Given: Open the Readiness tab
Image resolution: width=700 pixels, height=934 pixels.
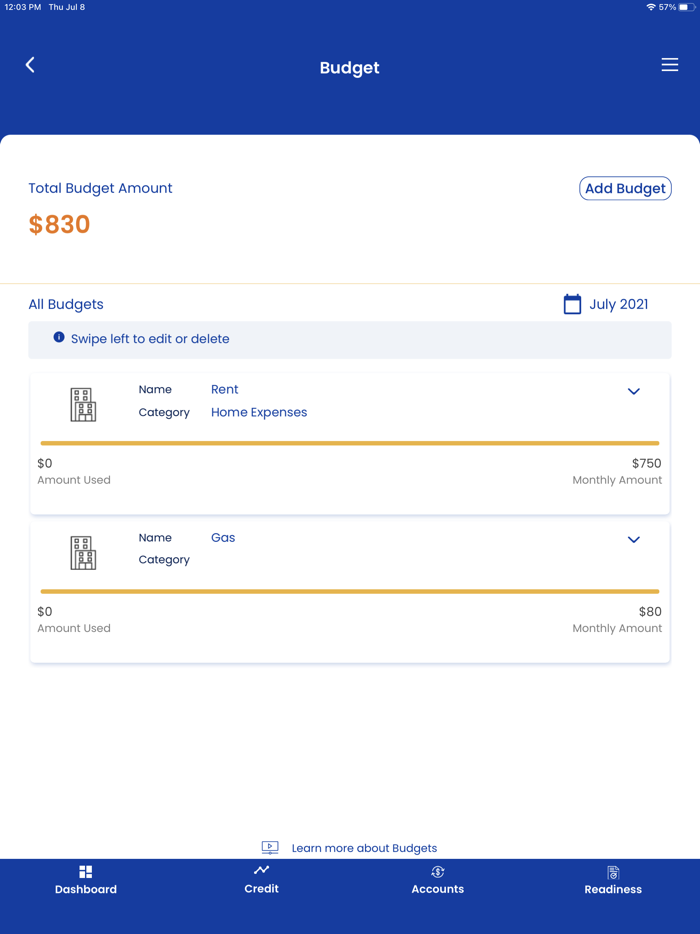Looking at the screenshot, I should tap(613, 879).
